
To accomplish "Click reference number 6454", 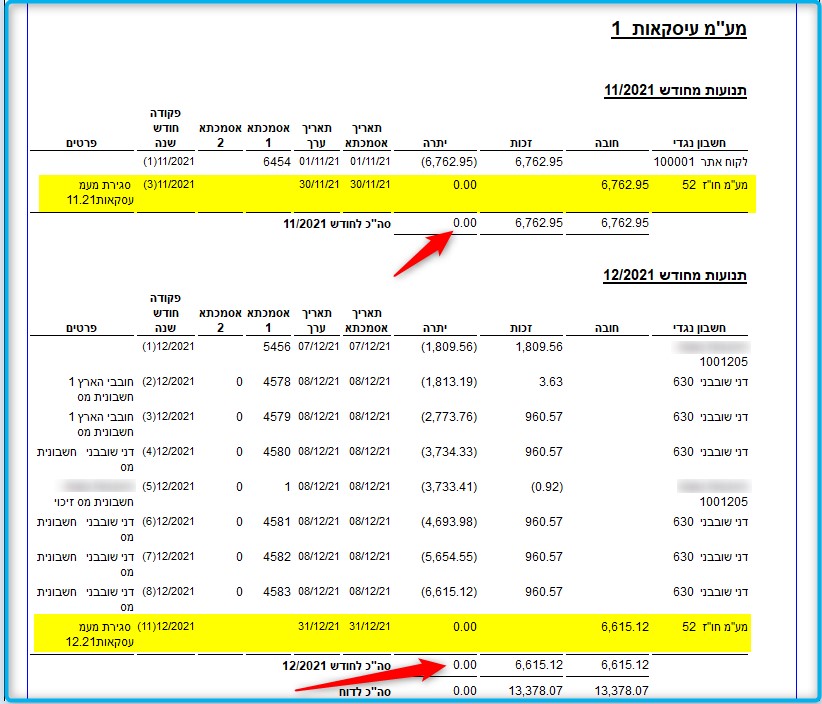I will 276,161.
